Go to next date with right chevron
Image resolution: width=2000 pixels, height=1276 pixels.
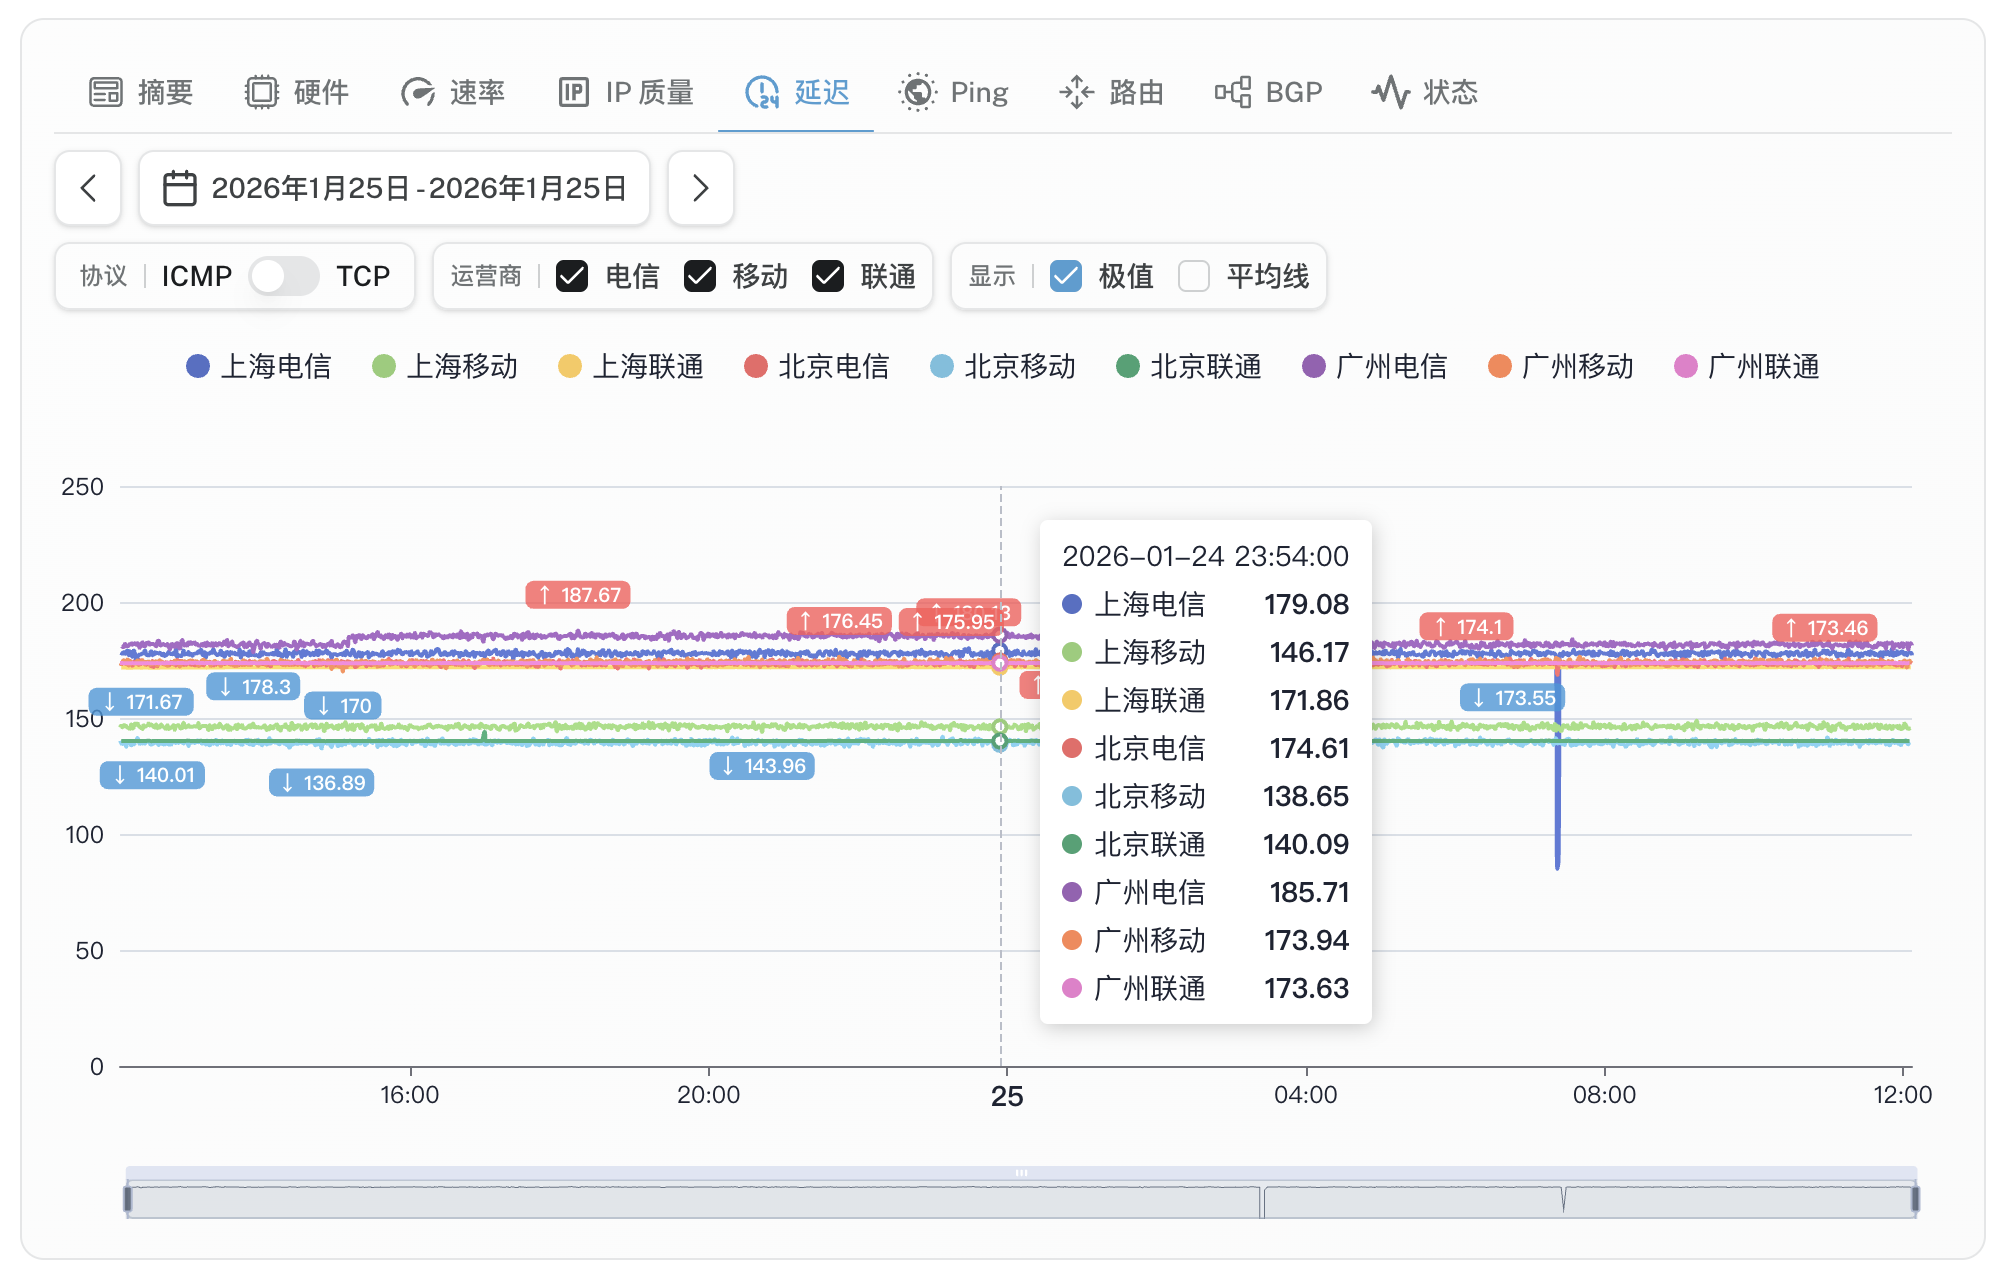700,188
